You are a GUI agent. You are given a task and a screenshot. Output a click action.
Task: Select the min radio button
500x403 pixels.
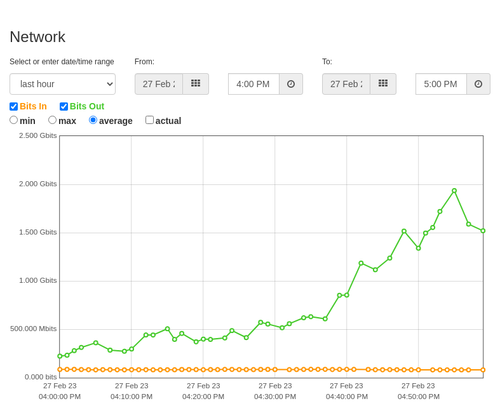(14, 120)
